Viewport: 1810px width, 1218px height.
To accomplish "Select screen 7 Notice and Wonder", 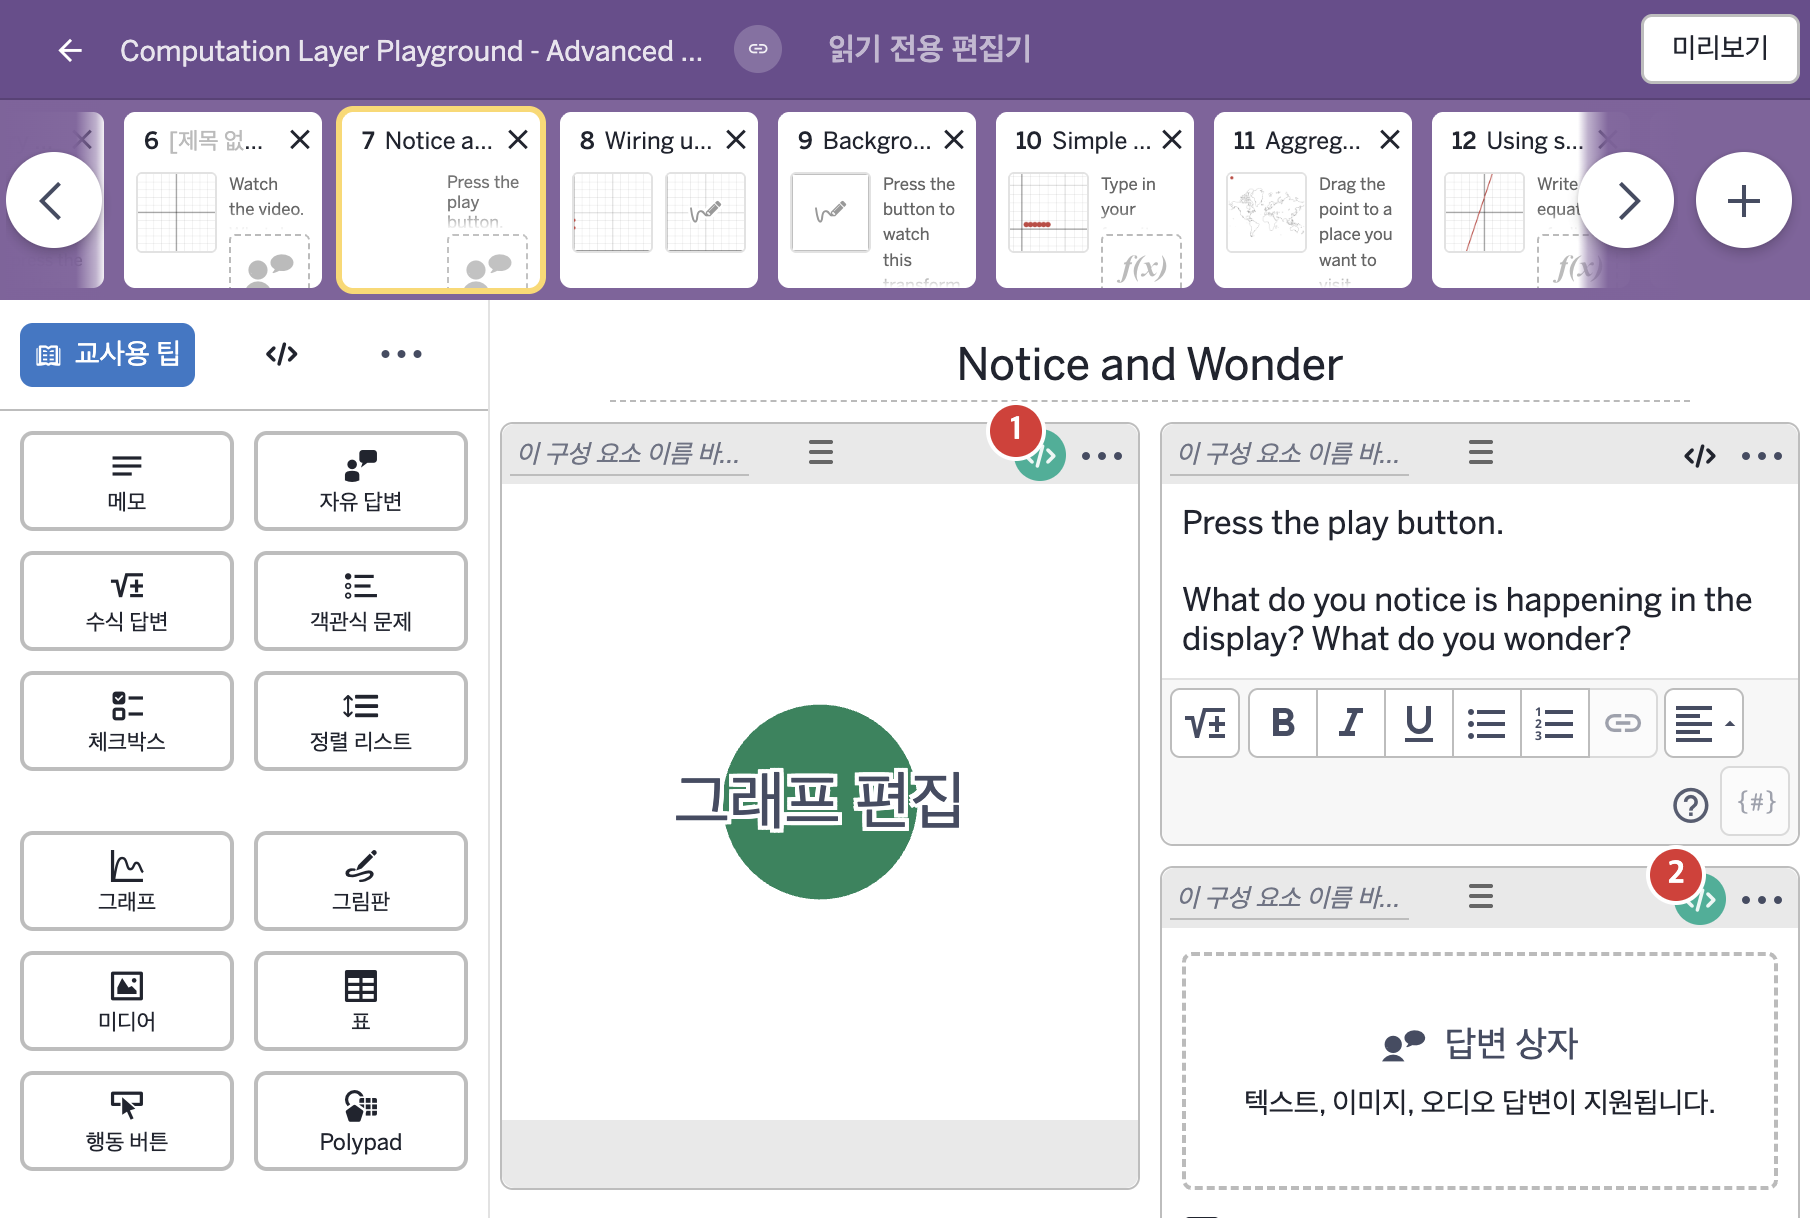I will (441, 200).
